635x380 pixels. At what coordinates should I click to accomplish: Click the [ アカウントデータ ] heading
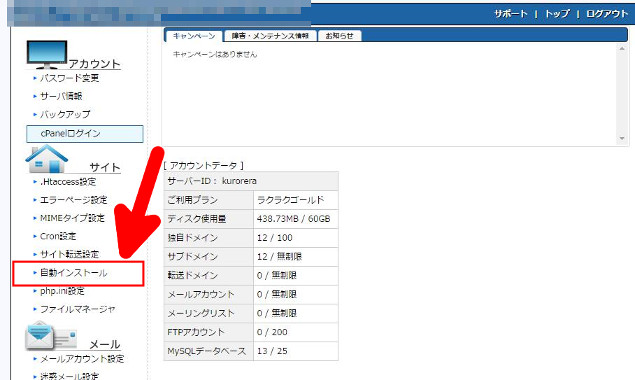click(x=204, y=165)
